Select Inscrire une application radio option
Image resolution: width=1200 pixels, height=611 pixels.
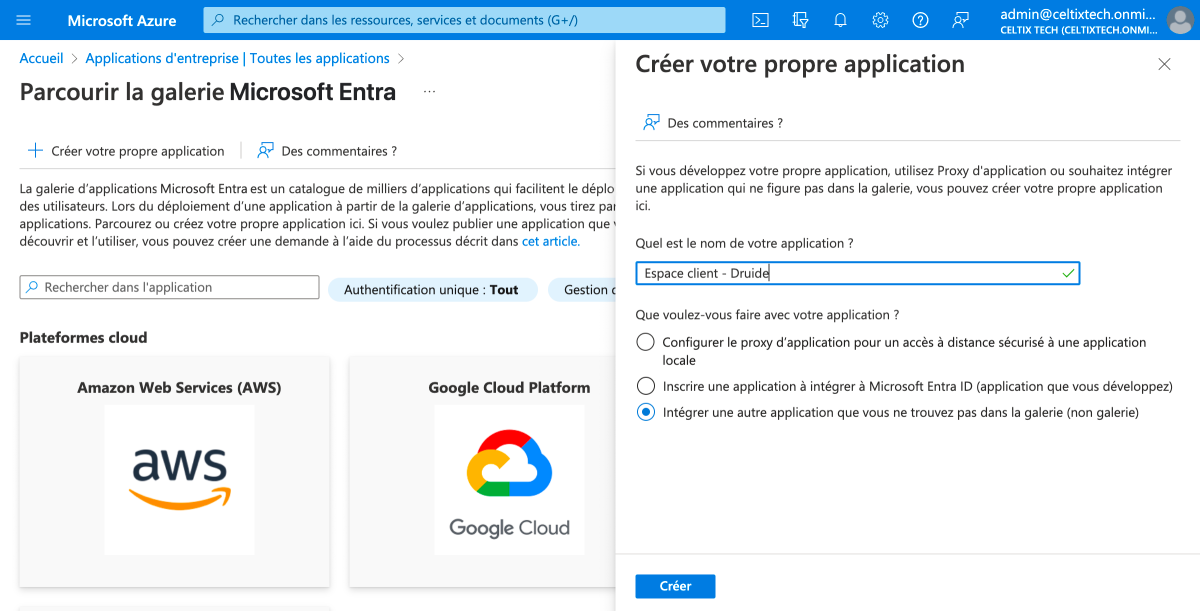pos(646,385)
